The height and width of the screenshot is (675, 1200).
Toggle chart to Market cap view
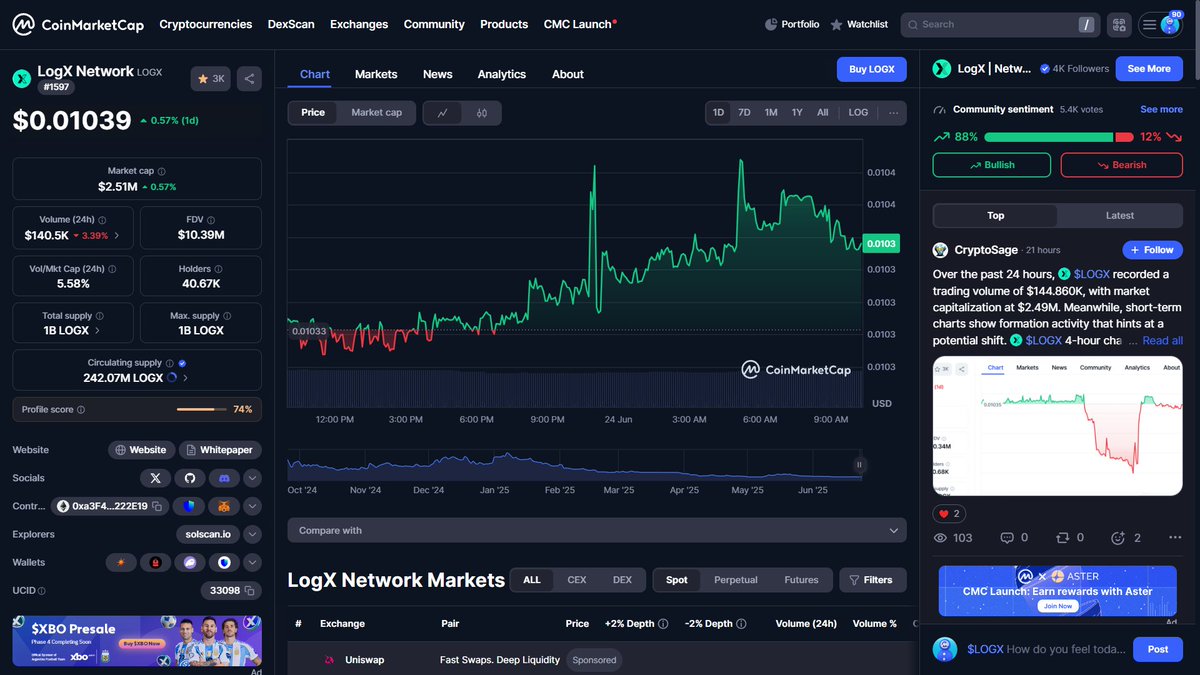376,113
